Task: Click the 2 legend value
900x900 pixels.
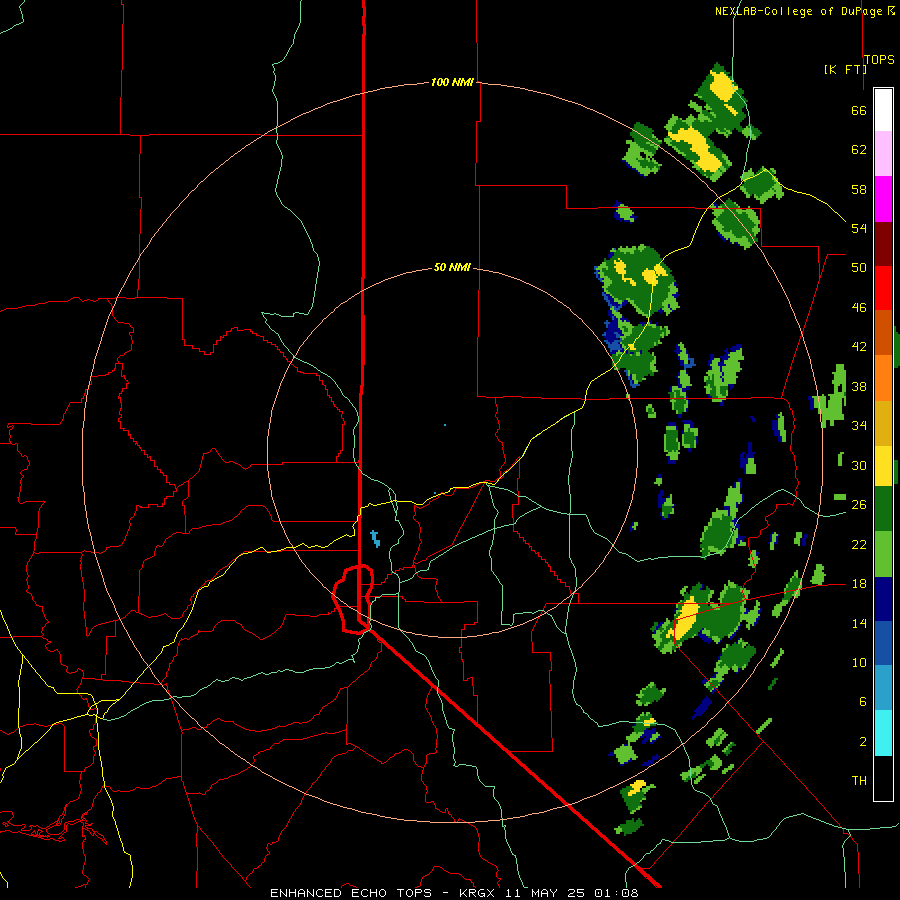Action: (x=862, y=742)
